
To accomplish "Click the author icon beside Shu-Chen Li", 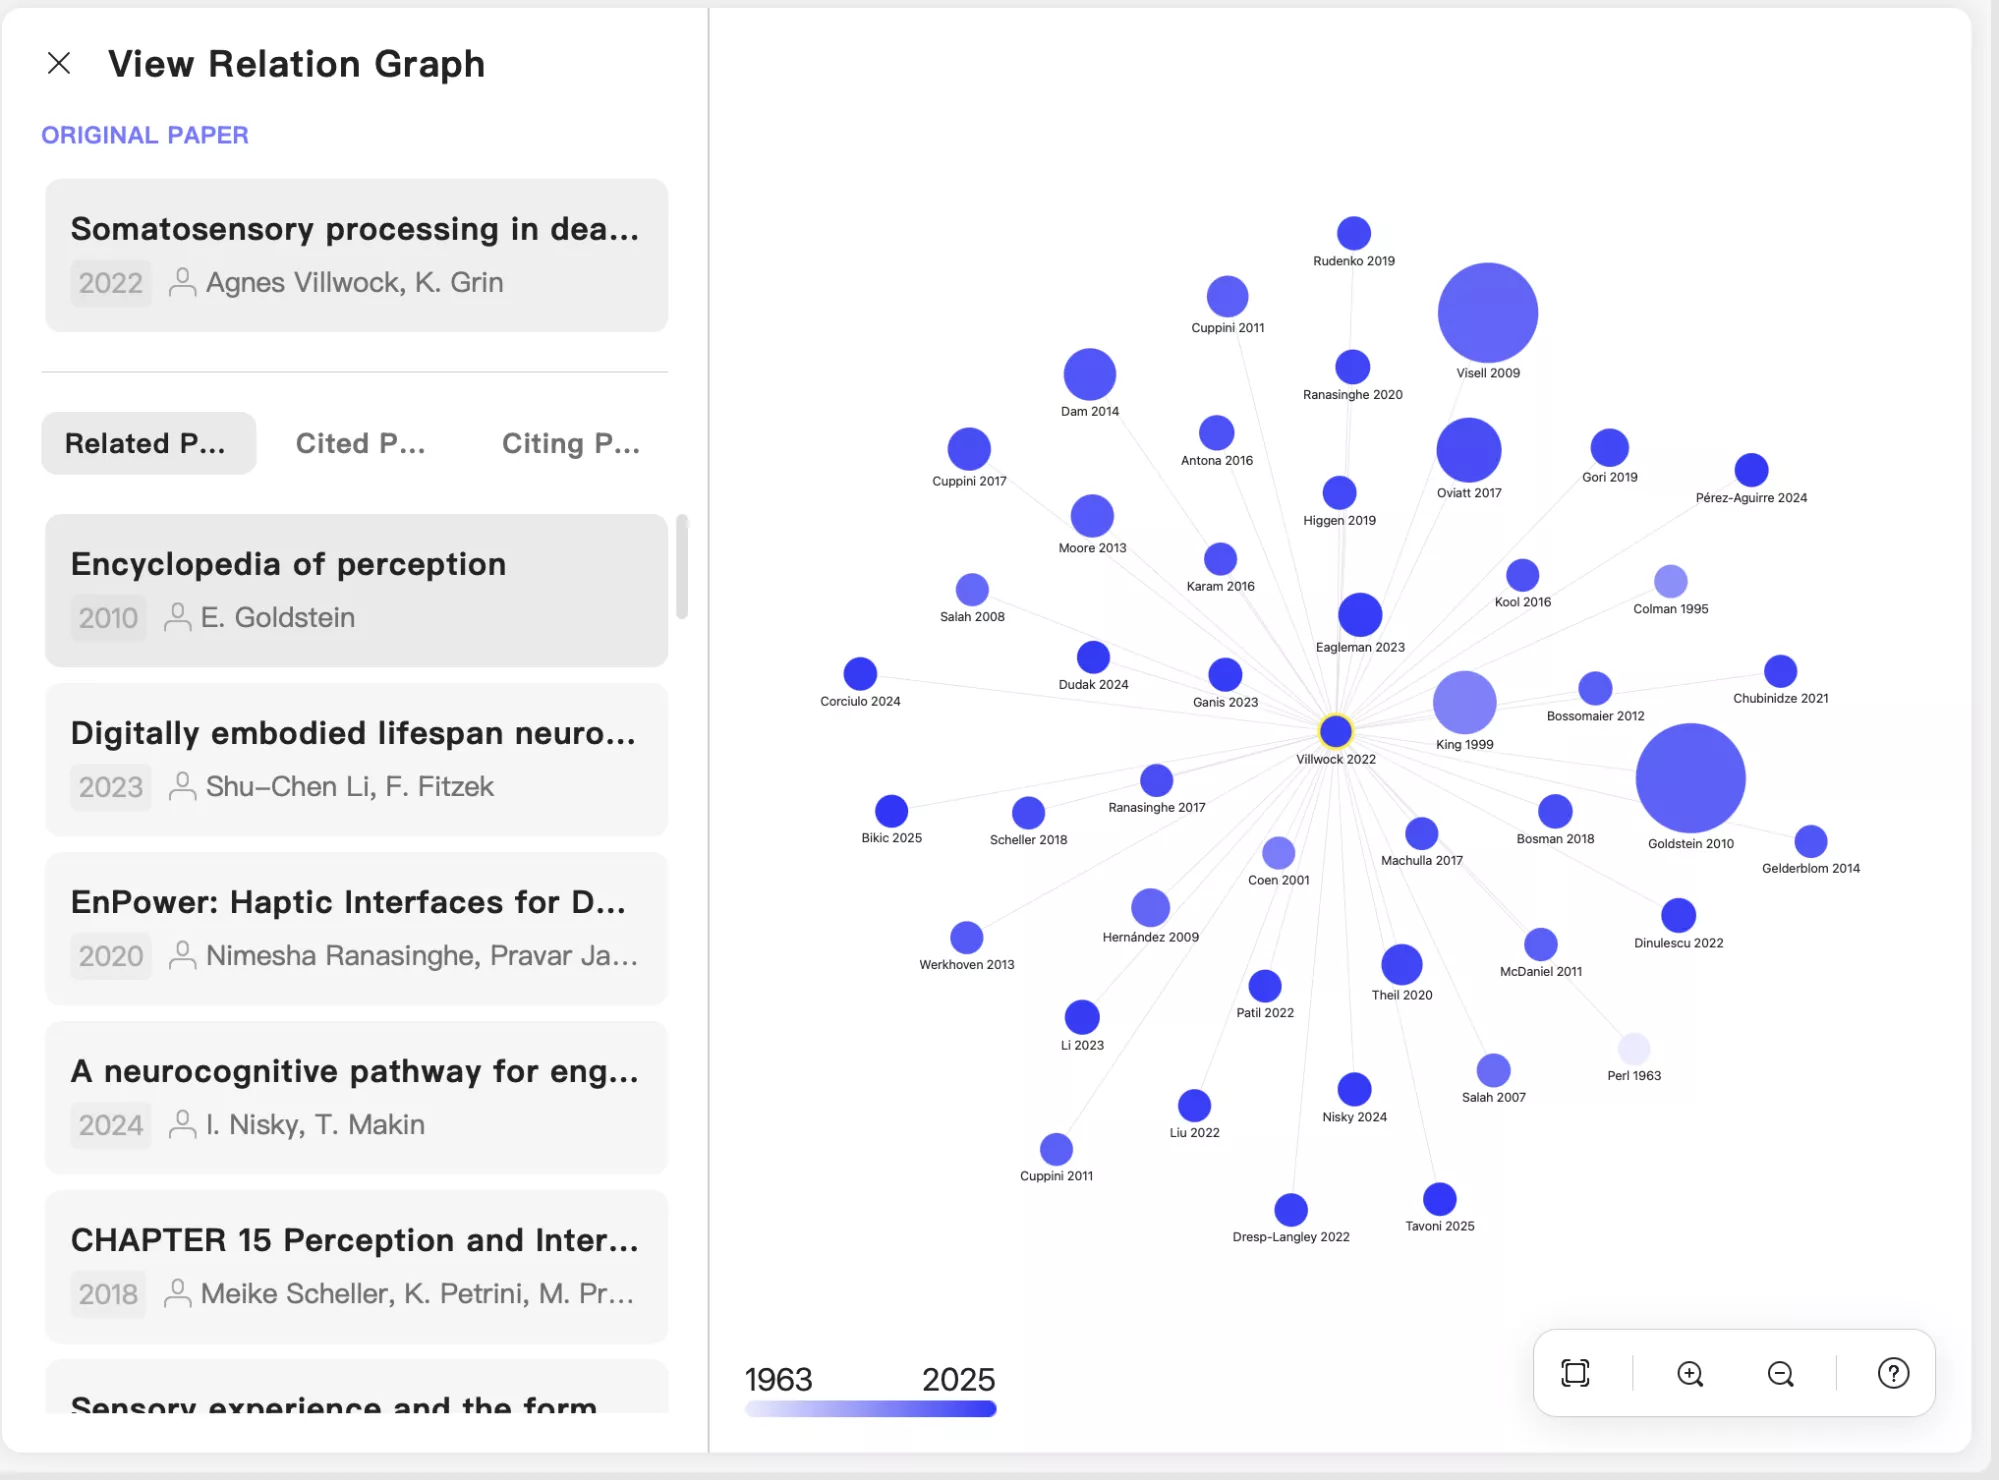I will click(182, 787).
